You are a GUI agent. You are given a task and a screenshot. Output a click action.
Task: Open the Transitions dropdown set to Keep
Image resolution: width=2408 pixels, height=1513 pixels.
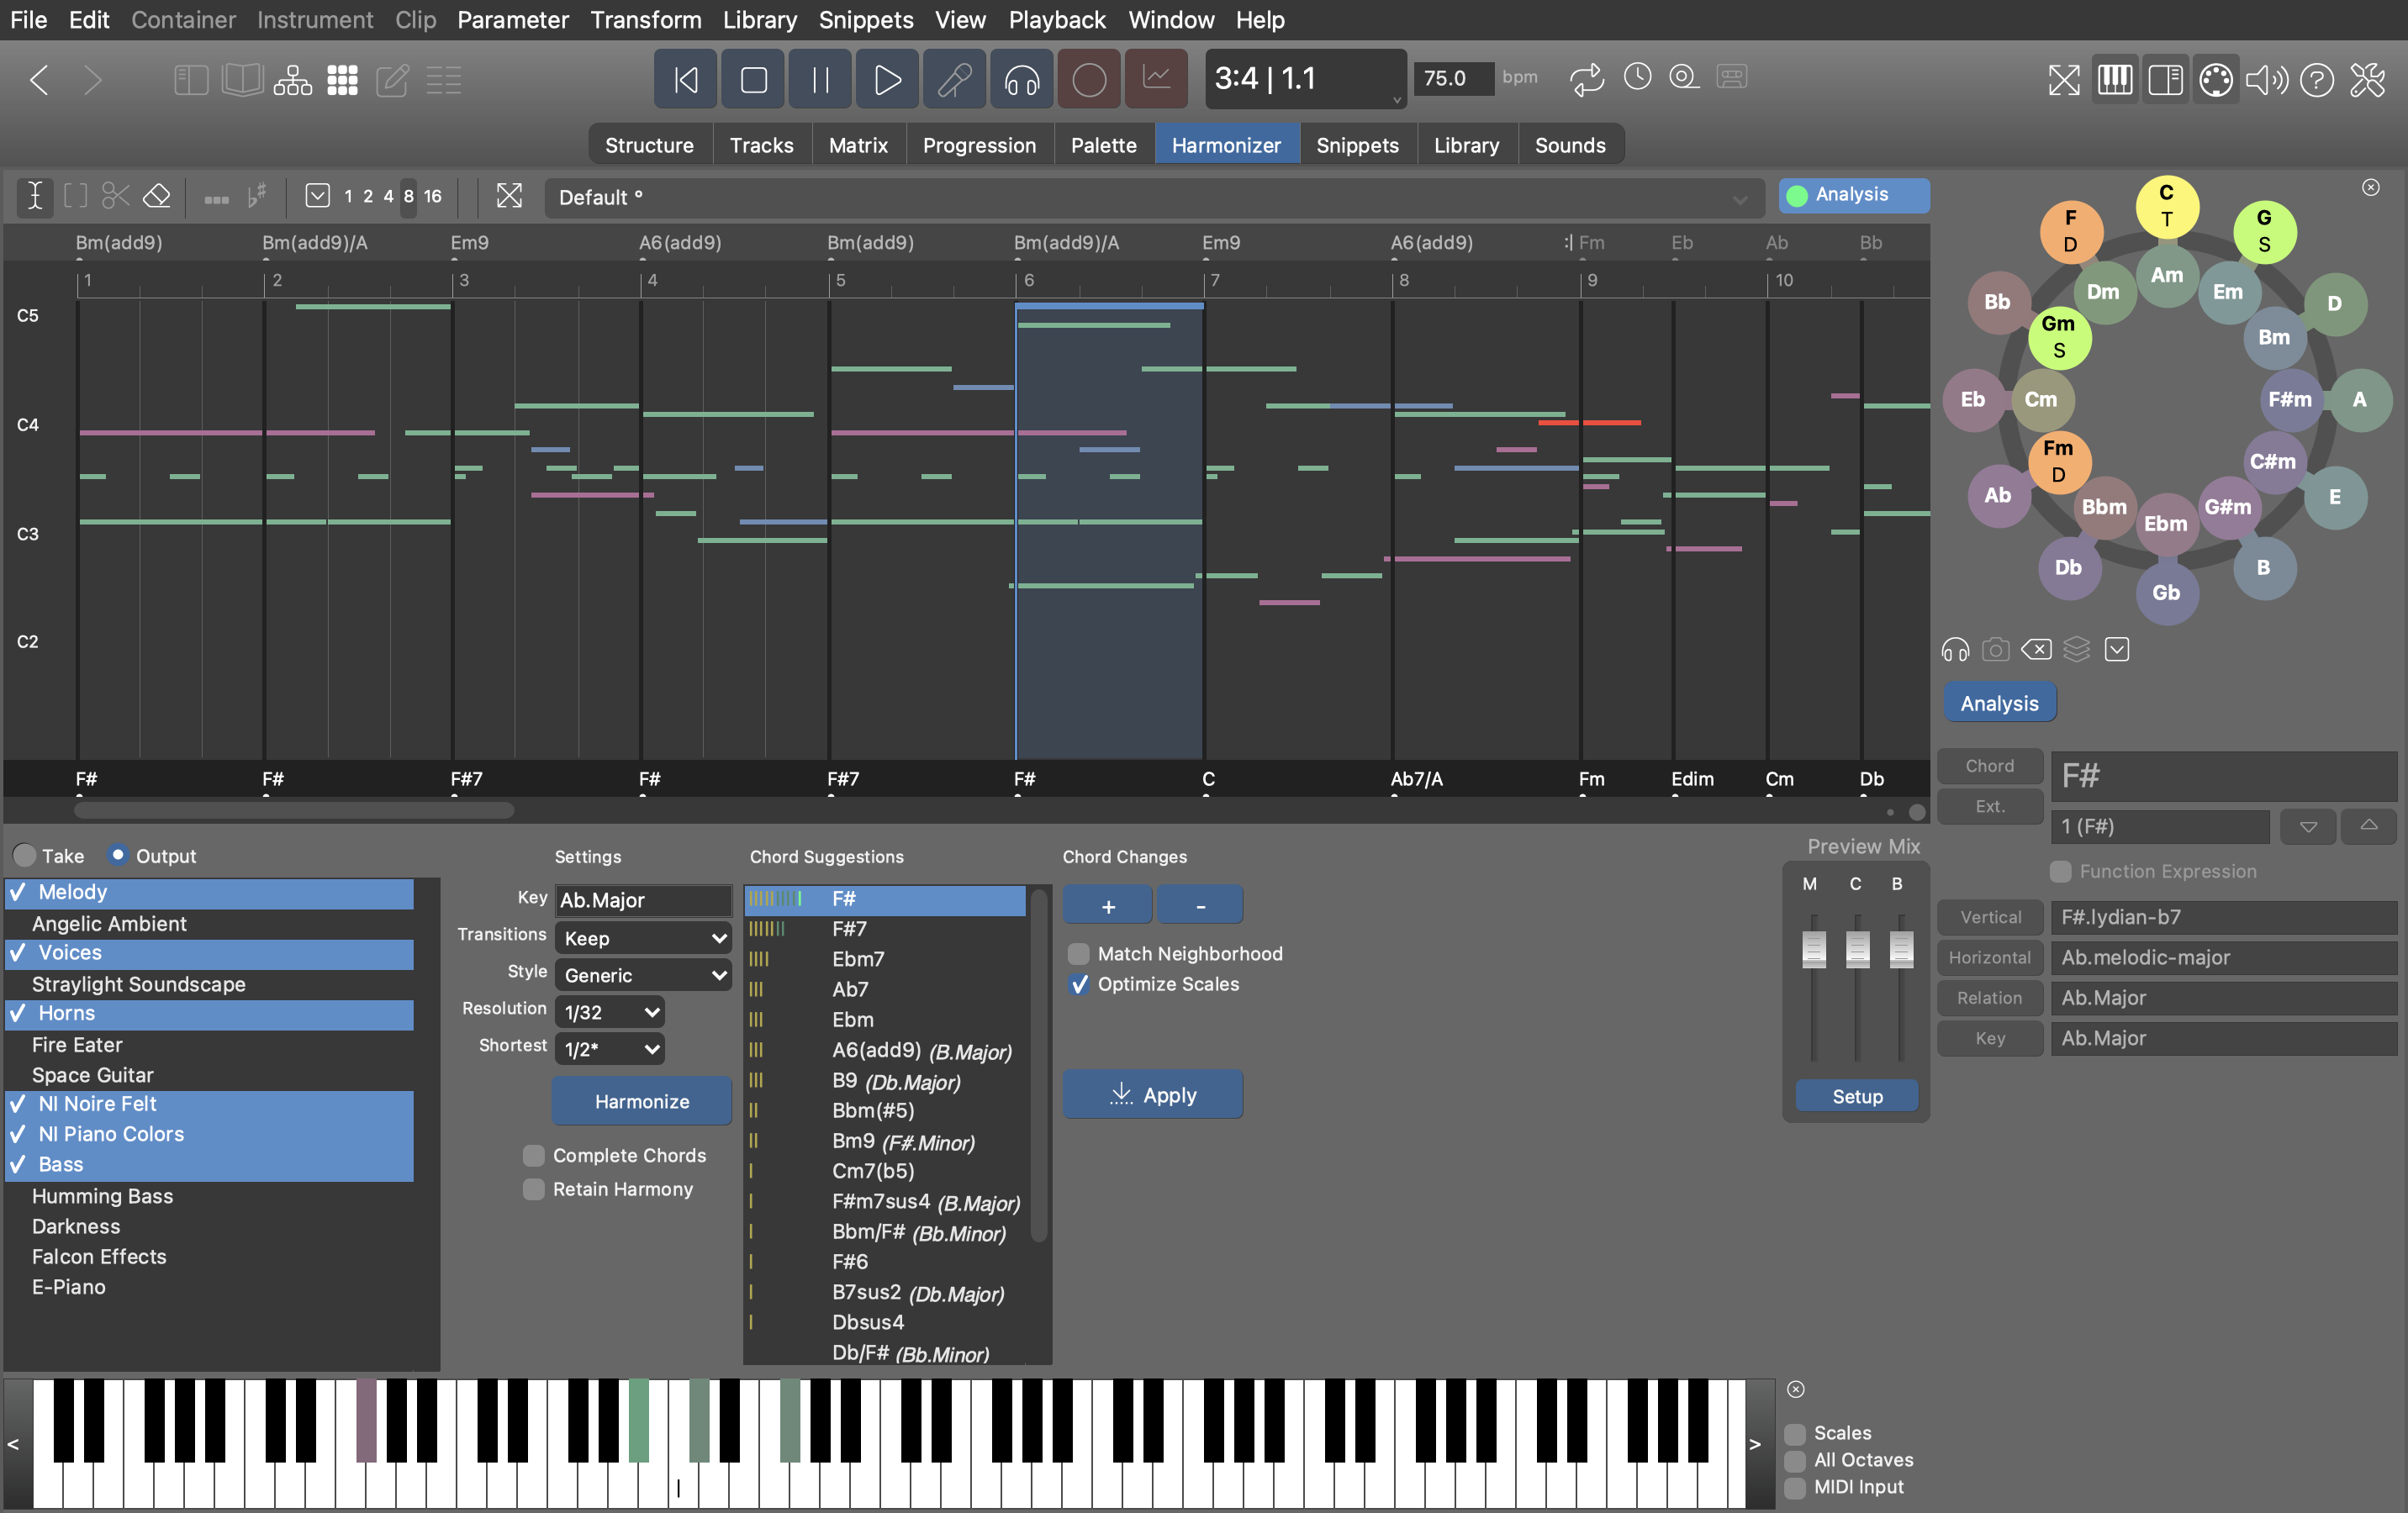coord(643,938)
